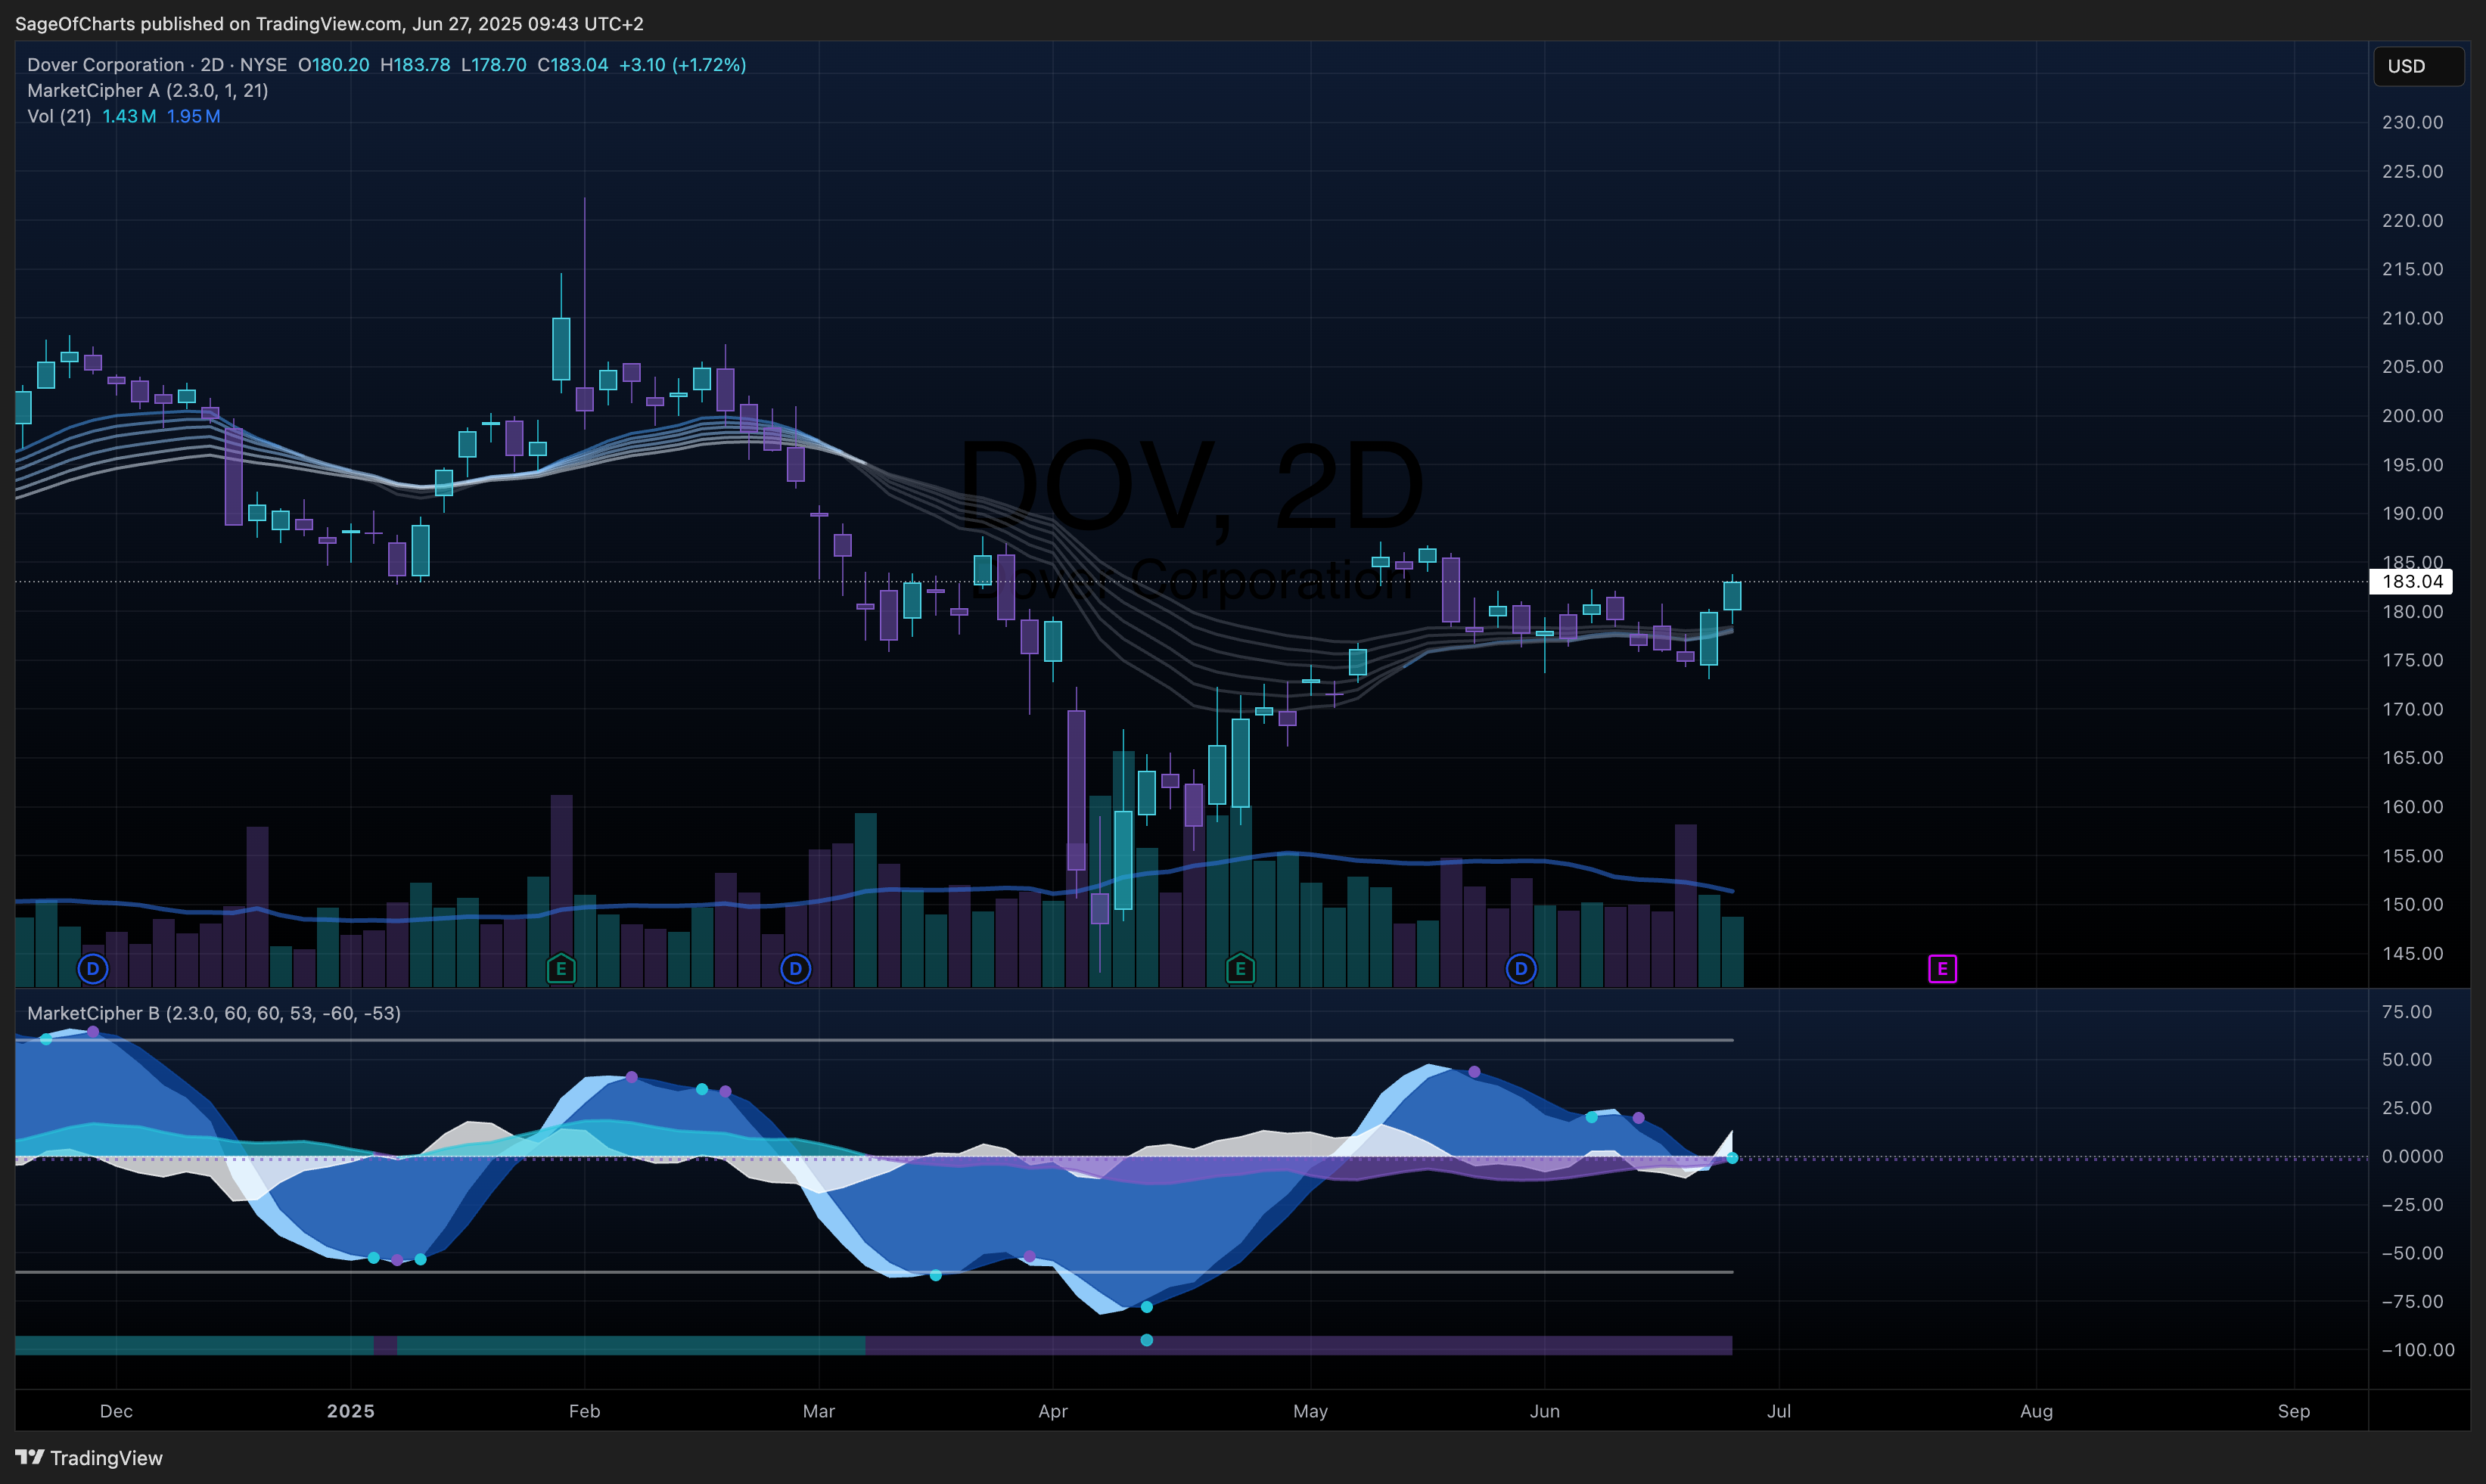Click the December dividend marker 'D'
The height and width of the screenshot is (1484, 2486).
93,968
